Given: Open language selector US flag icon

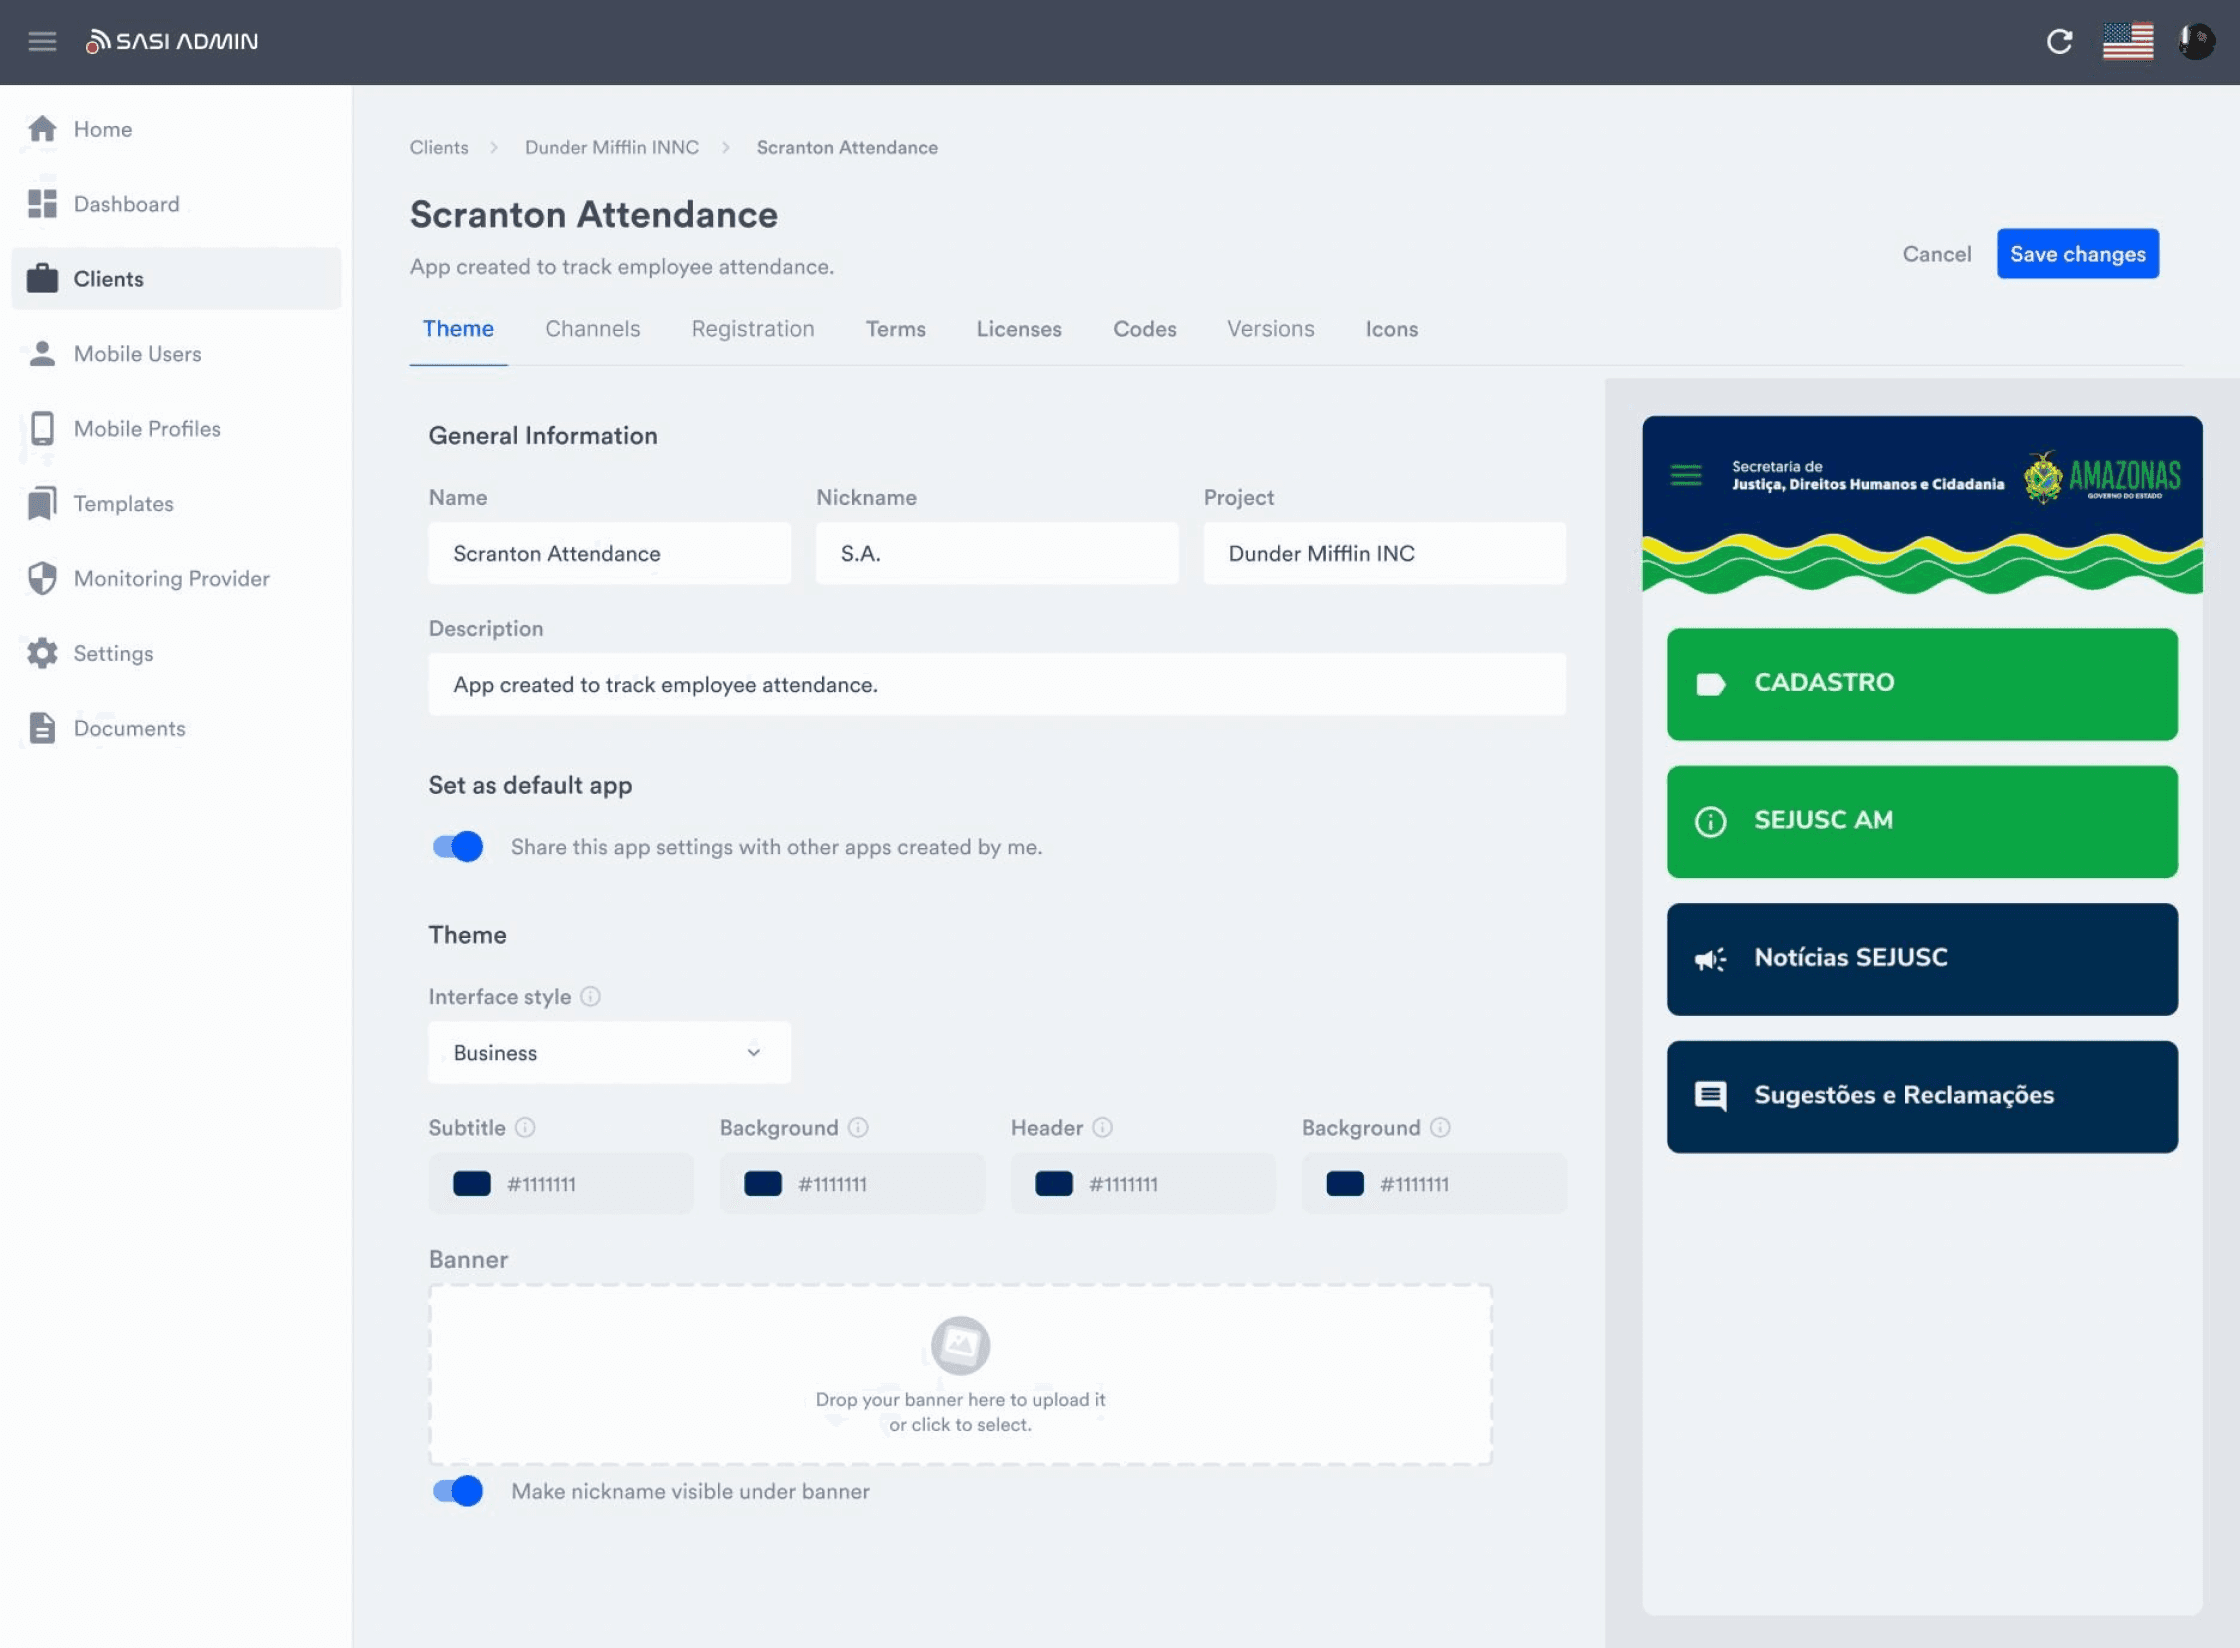Looking at the screenshot, I should pyautogui.click(x=2127, y=41).
